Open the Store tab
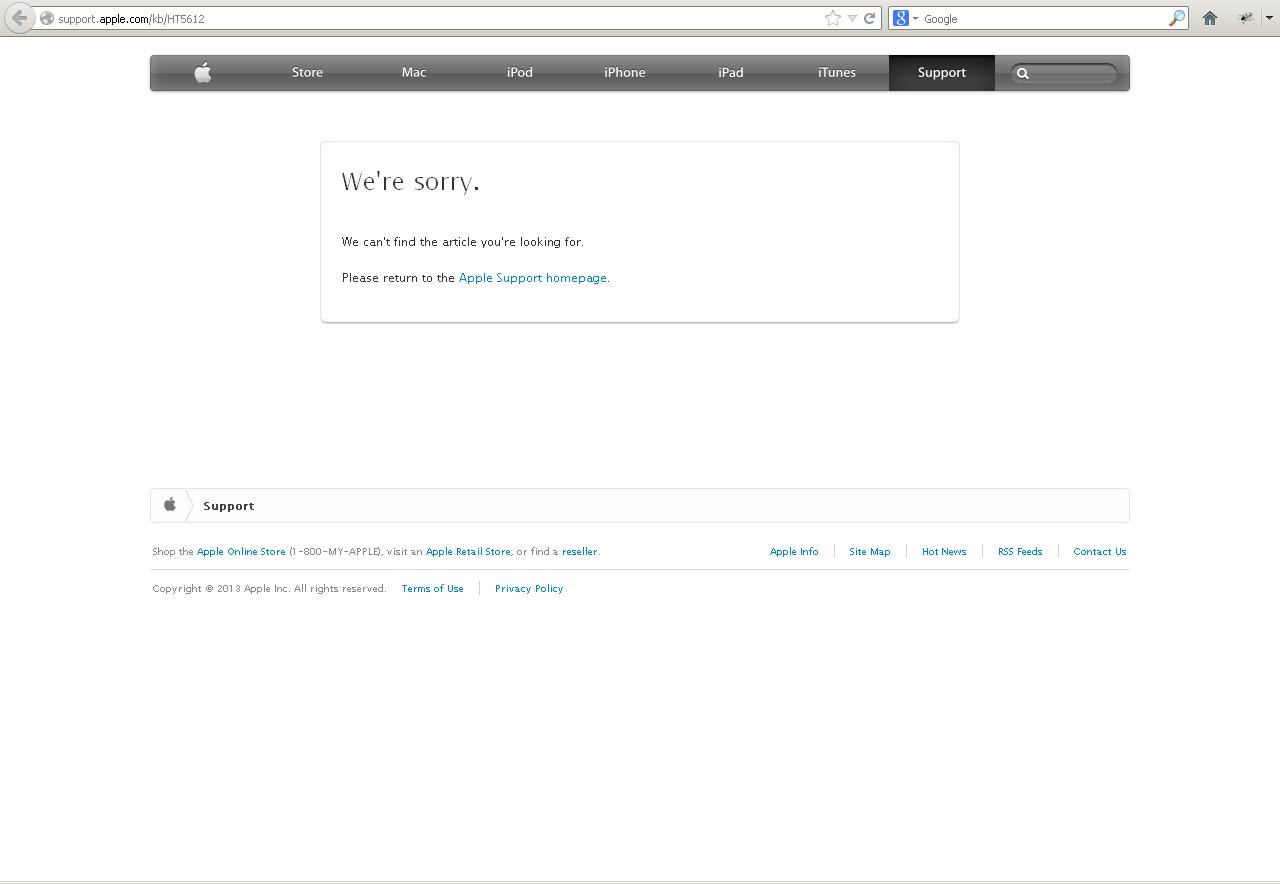 (x=307, y=72)
